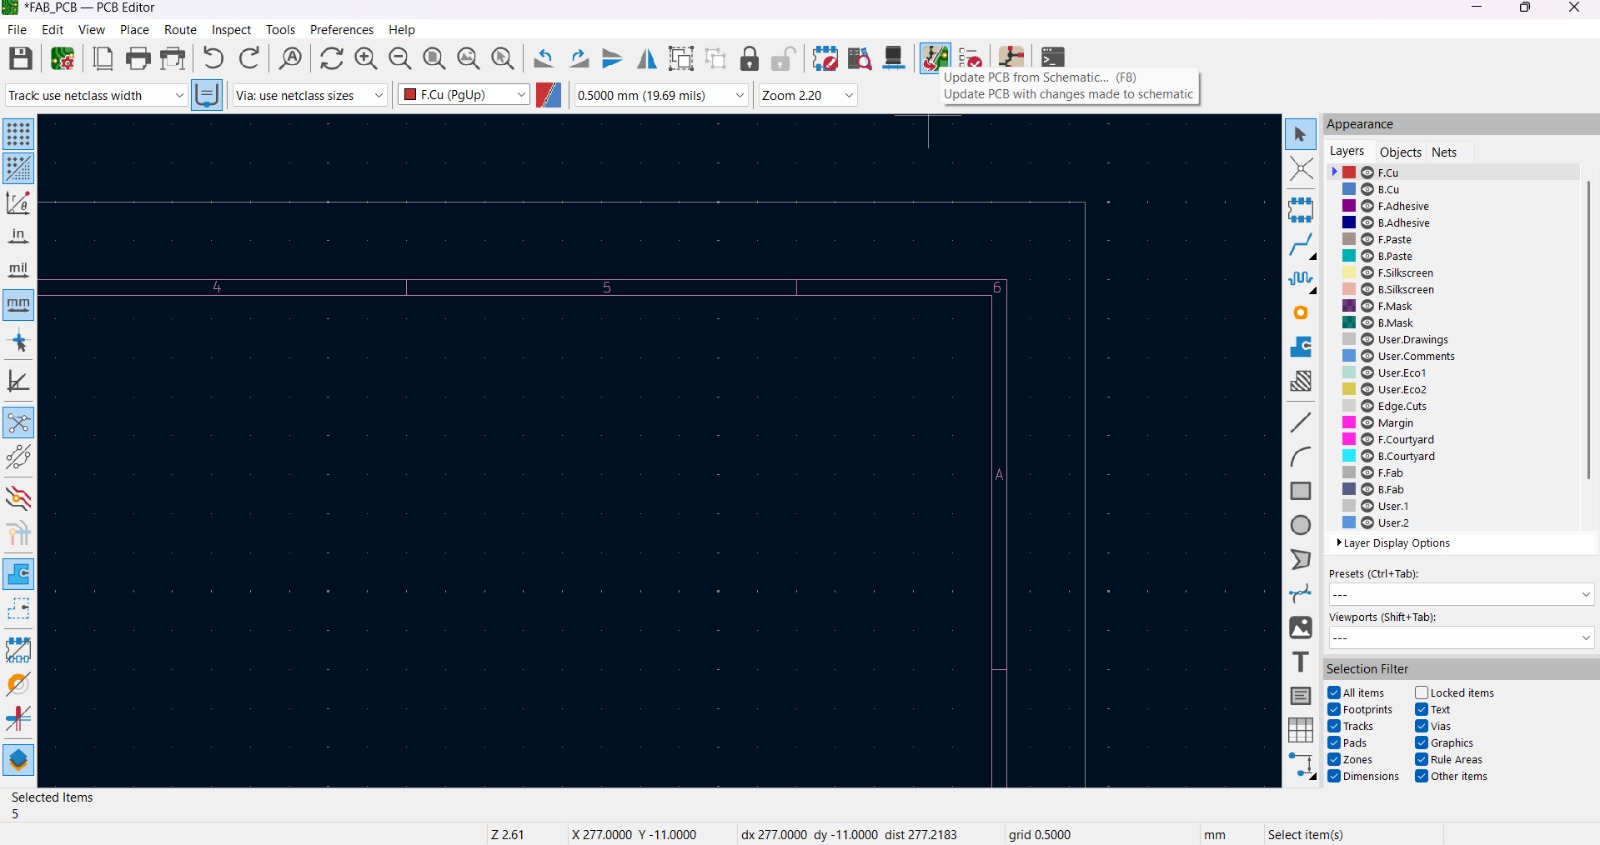The width and height of the screenshot is (1600, 845).
Task: Group the selected items
Action: pyautogui.click(x=681, y=59)
